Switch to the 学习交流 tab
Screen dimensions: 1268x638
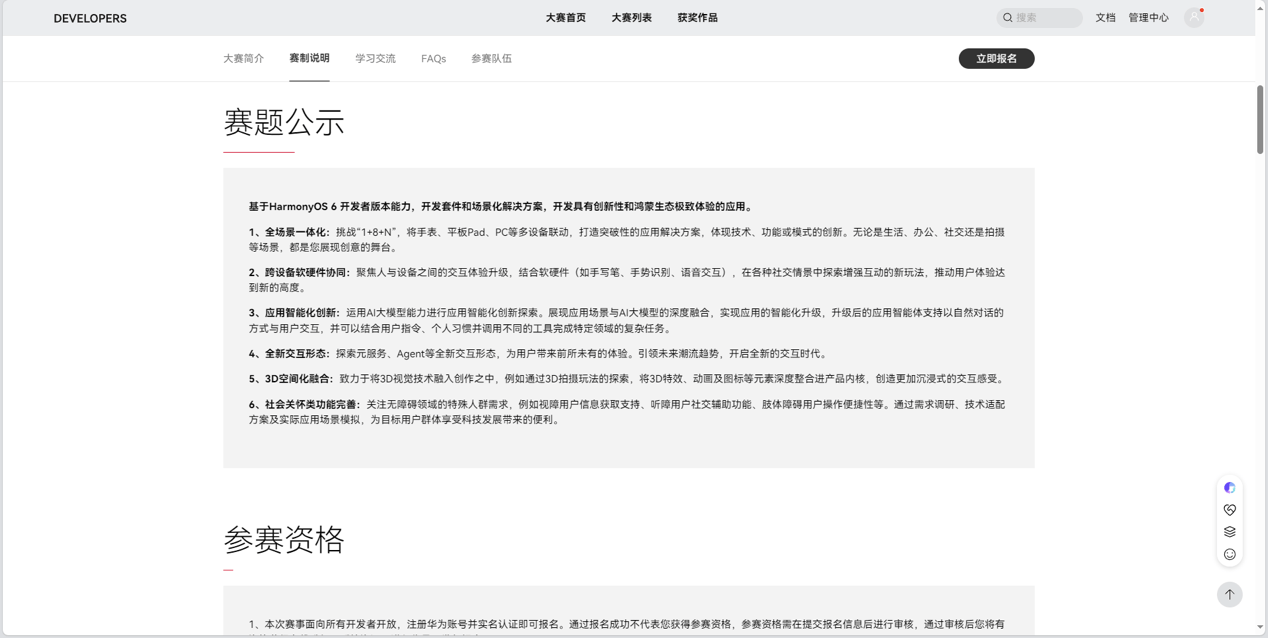(375, 59)
